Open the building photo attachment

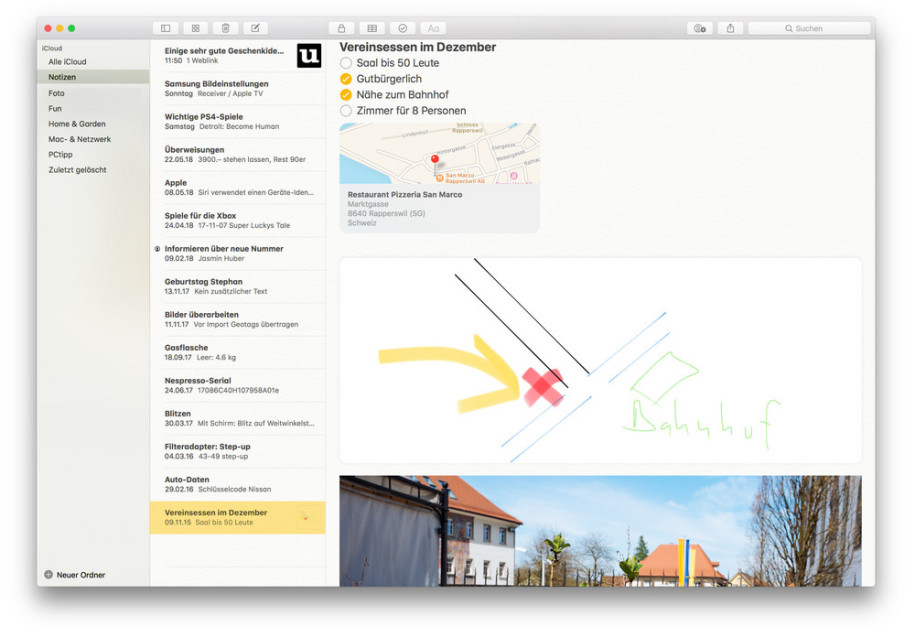pyautogui.click(x=600, y=531)
